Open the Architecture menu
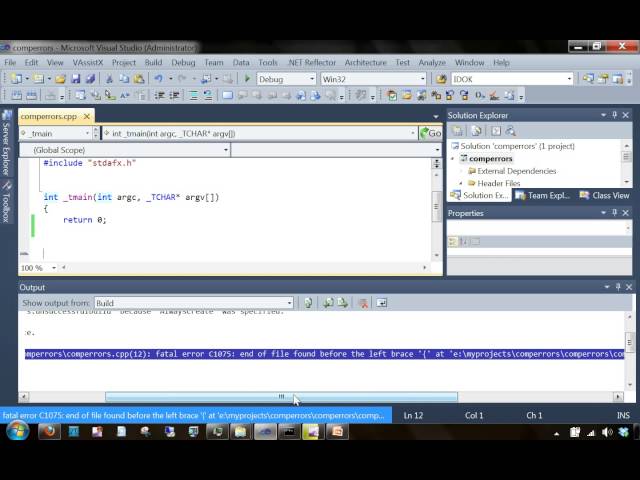 (365, 62)
